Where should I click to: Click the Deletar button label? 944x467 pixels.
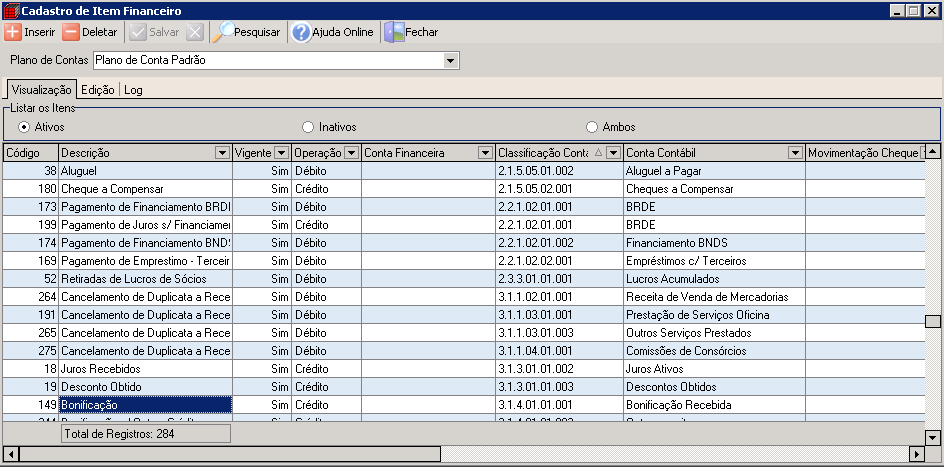(99, 32)
